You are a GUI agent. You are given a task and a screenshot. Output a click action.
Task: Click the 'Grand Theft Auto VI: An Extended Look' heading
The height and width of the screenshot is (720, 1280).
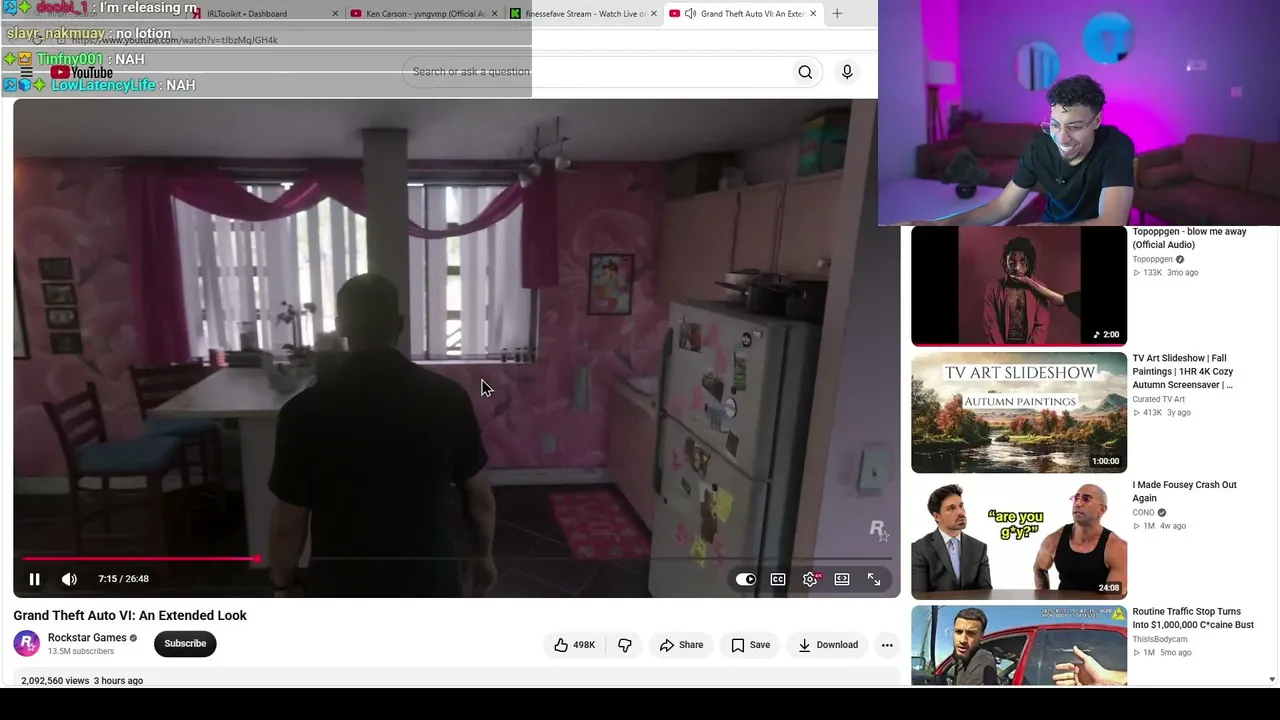tap(130, 616)
